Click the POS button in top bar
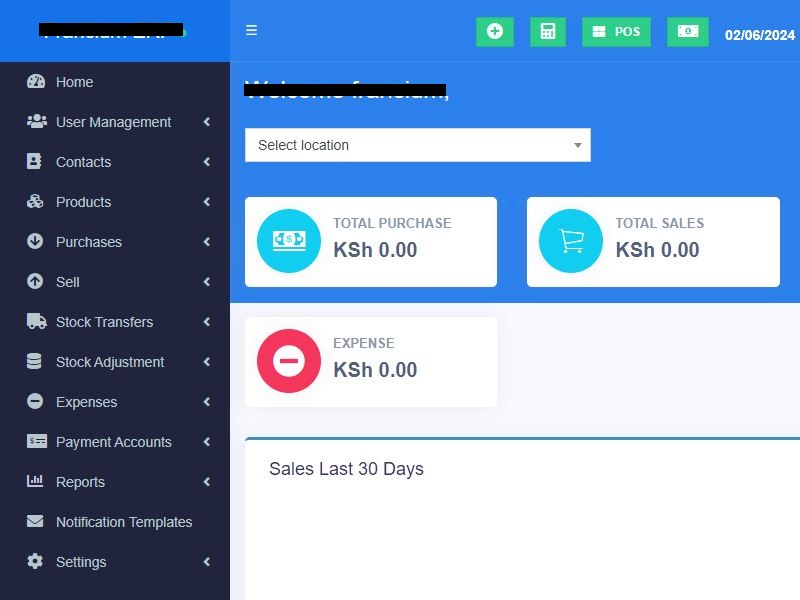The height and width of the screenshot is (600, 800). (616, 31)
